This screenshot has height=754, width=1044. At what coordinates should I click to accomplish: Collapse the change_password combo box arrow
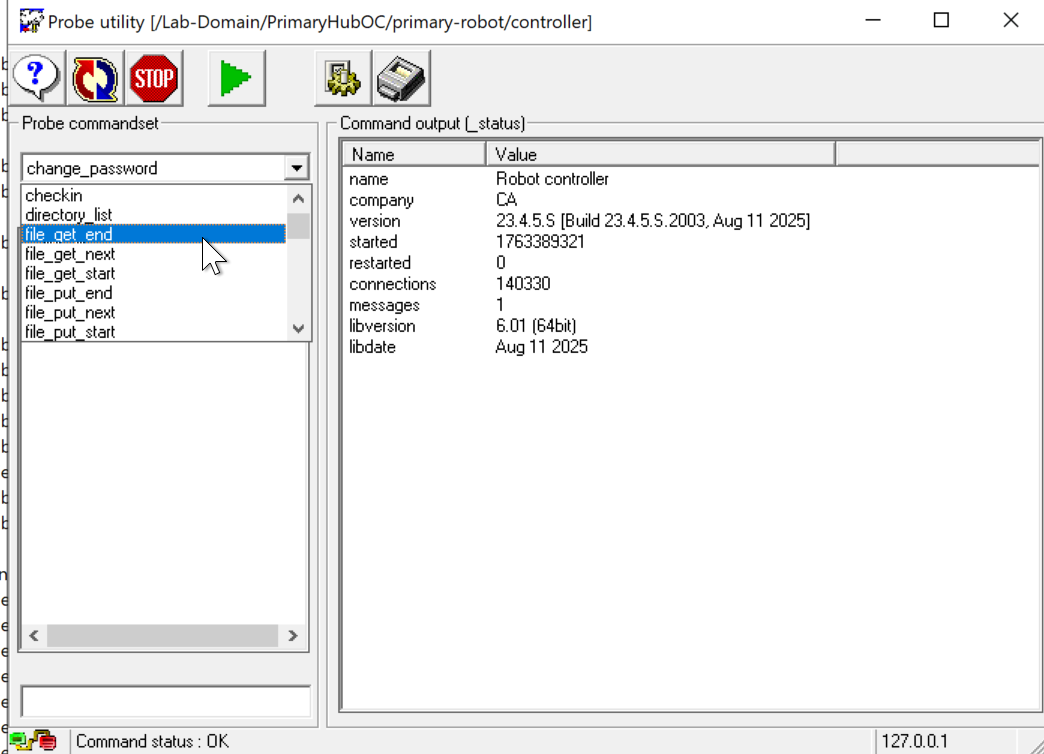click(296, 168)
